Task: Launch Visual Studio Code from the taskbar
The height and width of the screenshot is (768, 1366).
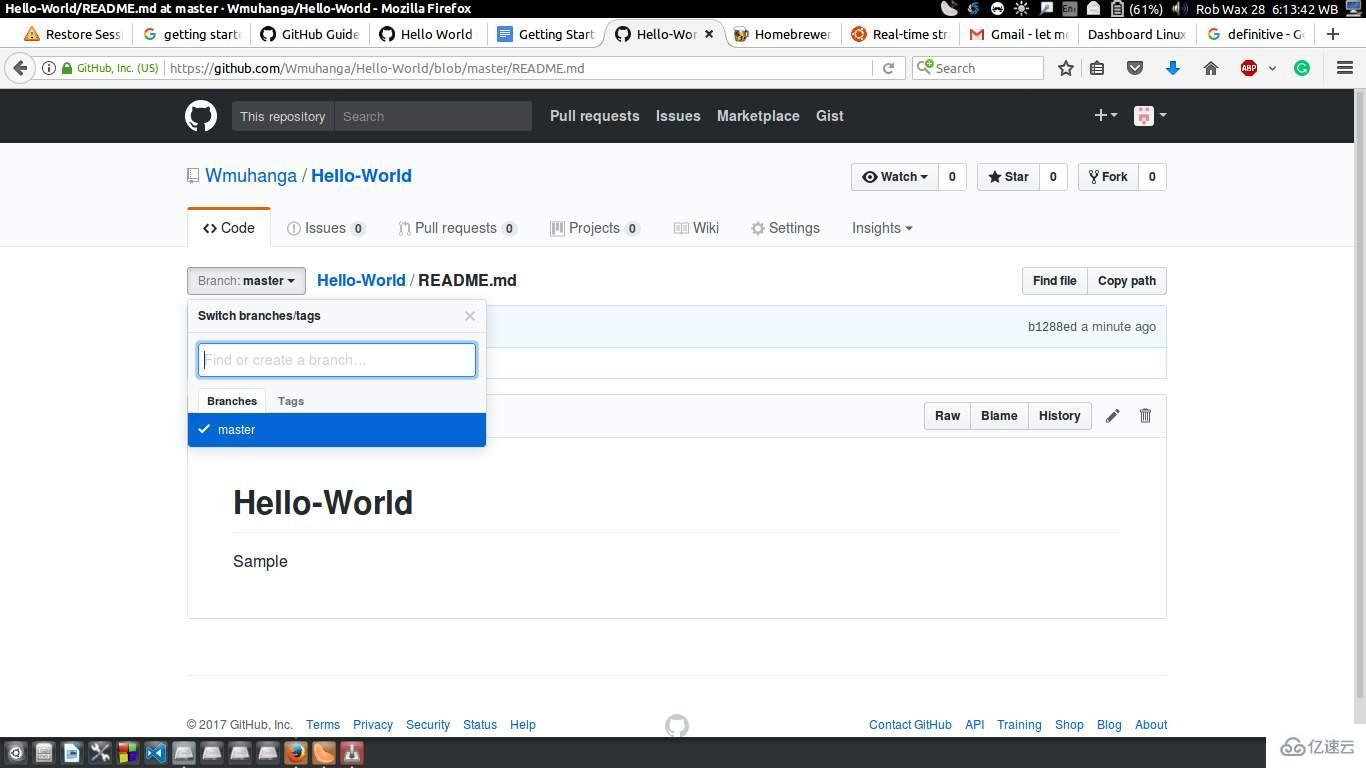Action: (155, 752)
